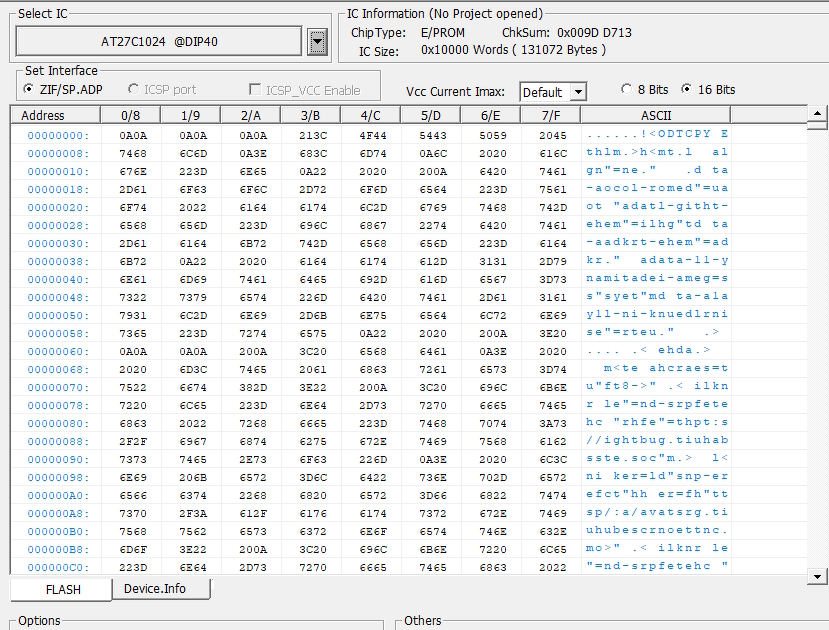Click address row 00000088 label

click(58, 441)
